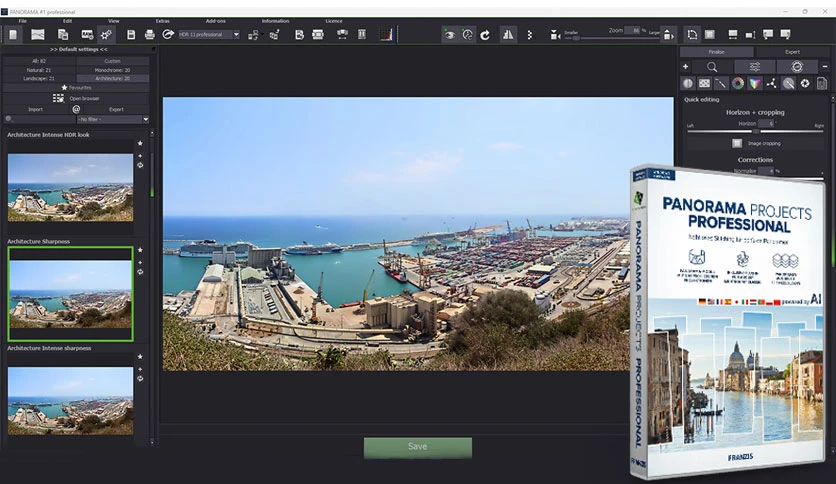Viewport: 836px width, 484px height.
Task: Expand the dropdown arrow next to transfer icon
Action: [262, 35]
